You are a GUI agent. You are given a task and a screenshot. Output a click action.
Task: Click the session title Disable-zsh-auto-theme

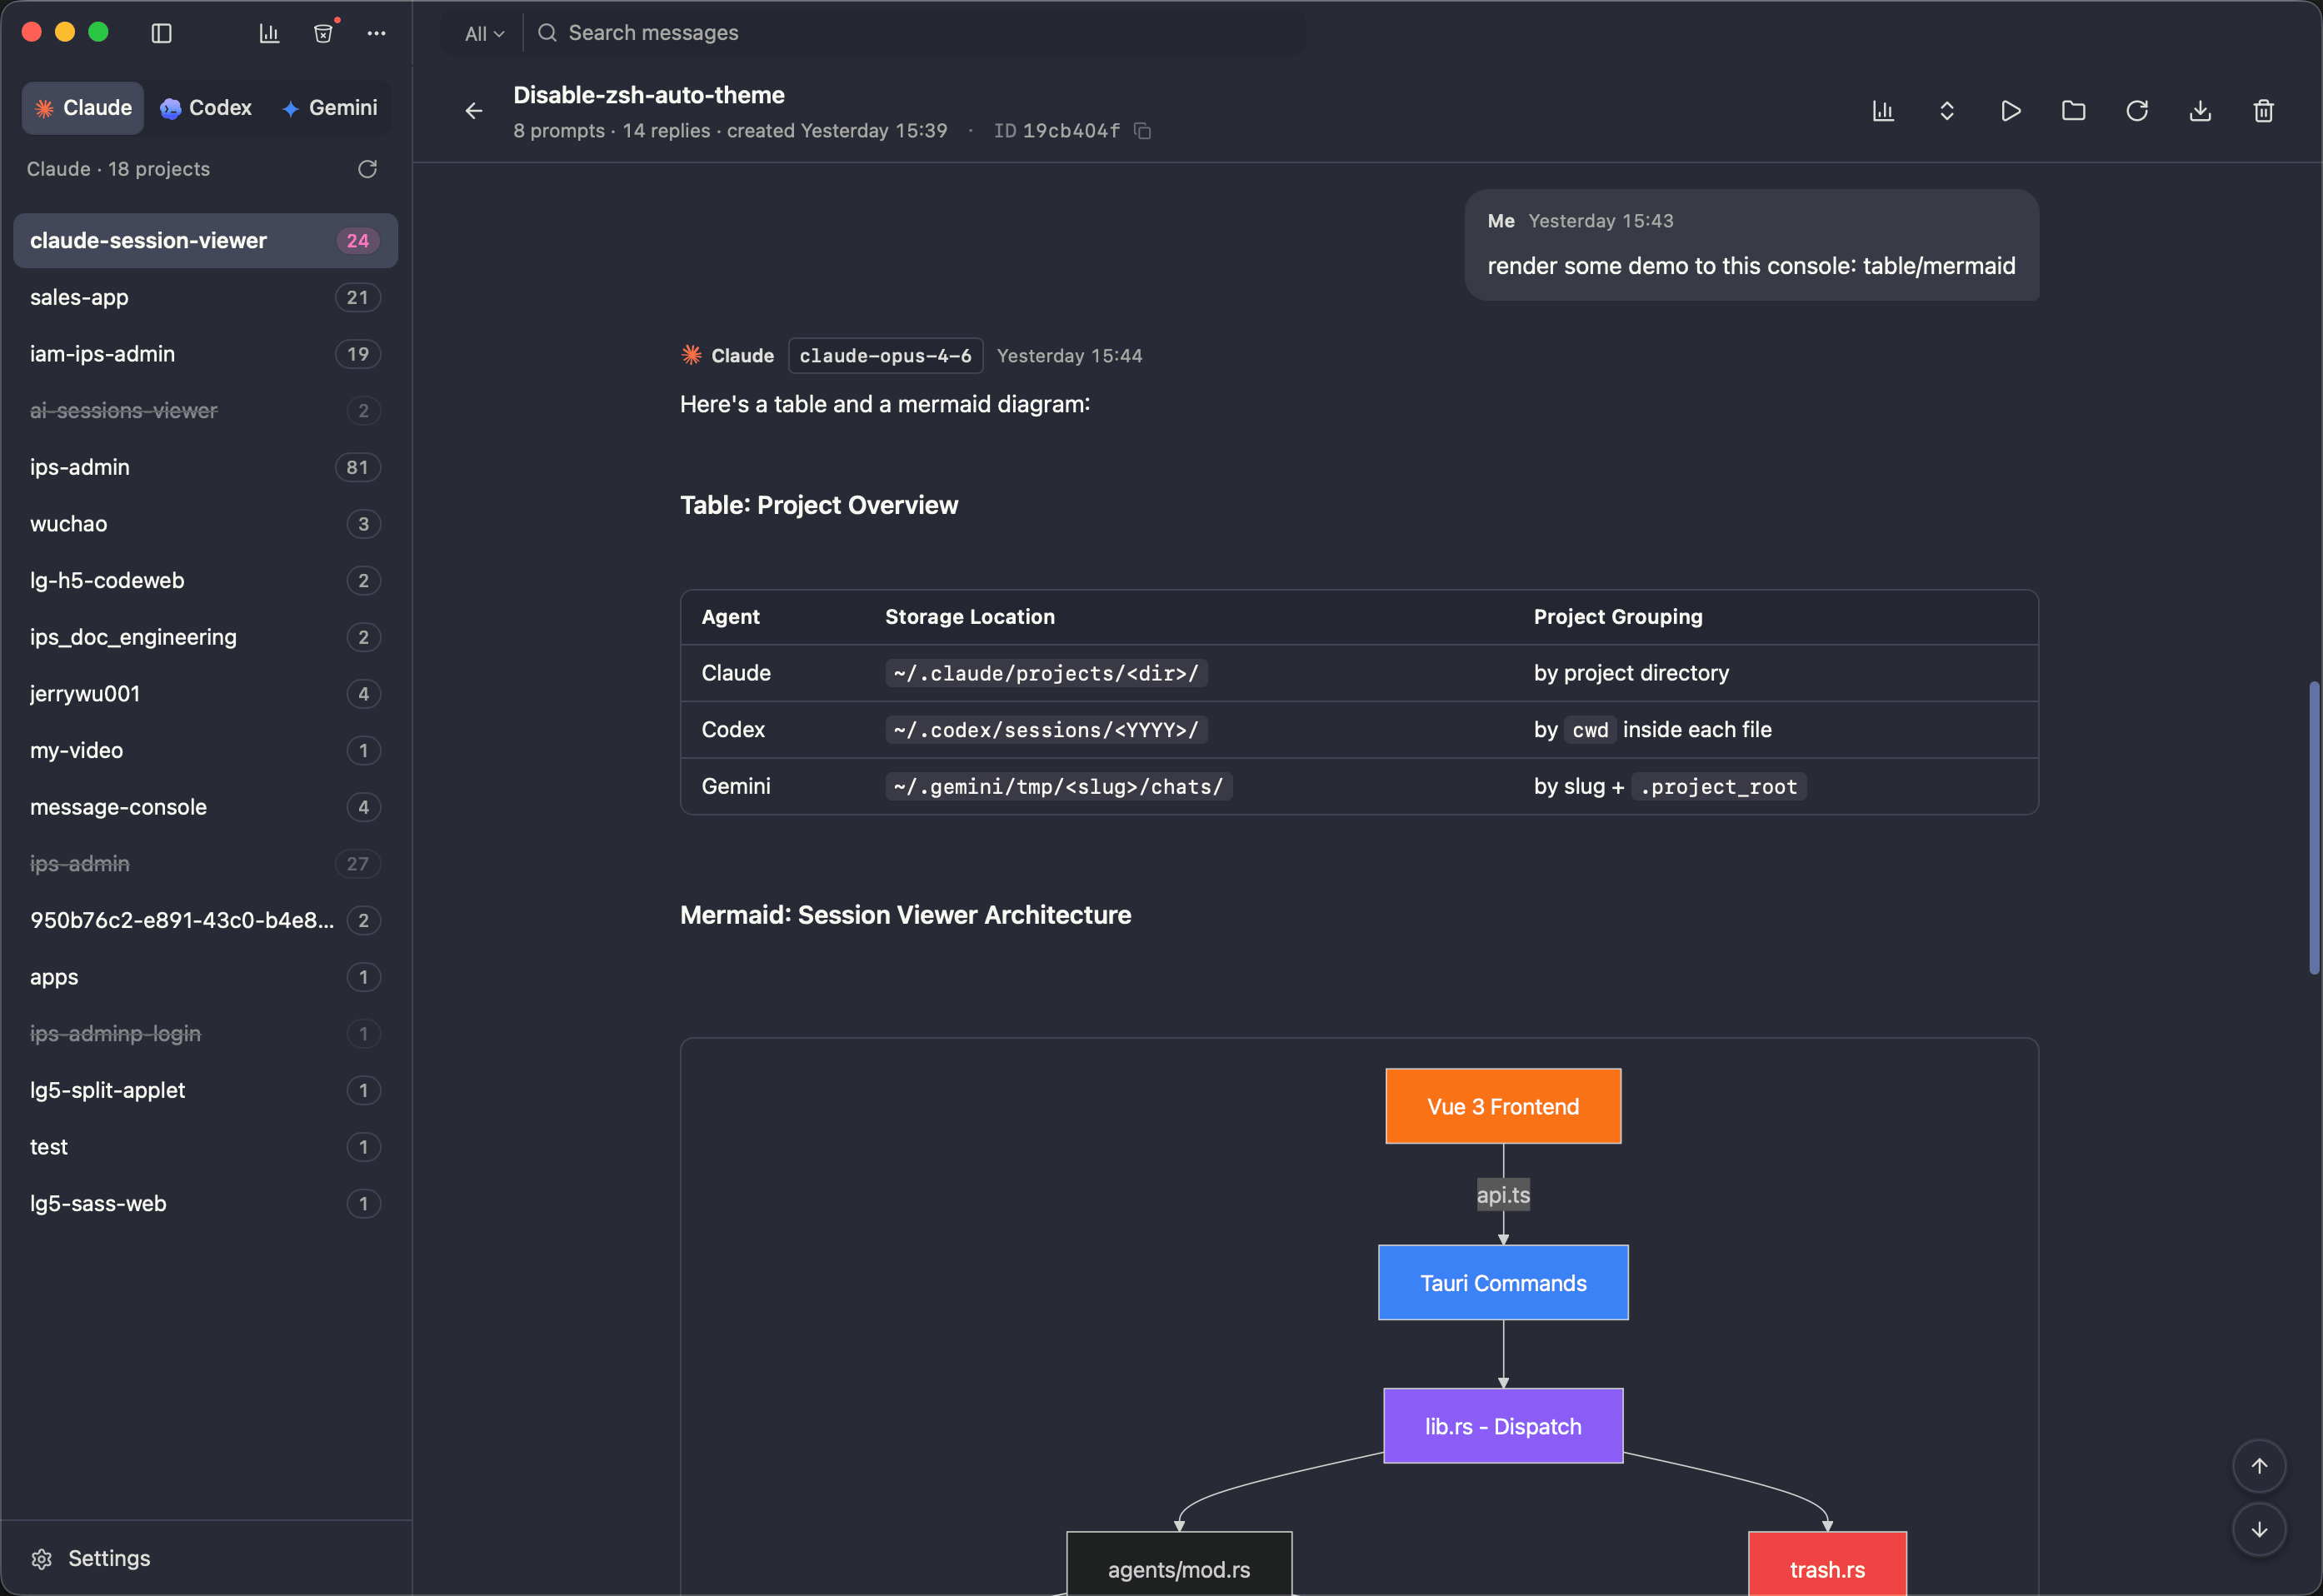648,95
